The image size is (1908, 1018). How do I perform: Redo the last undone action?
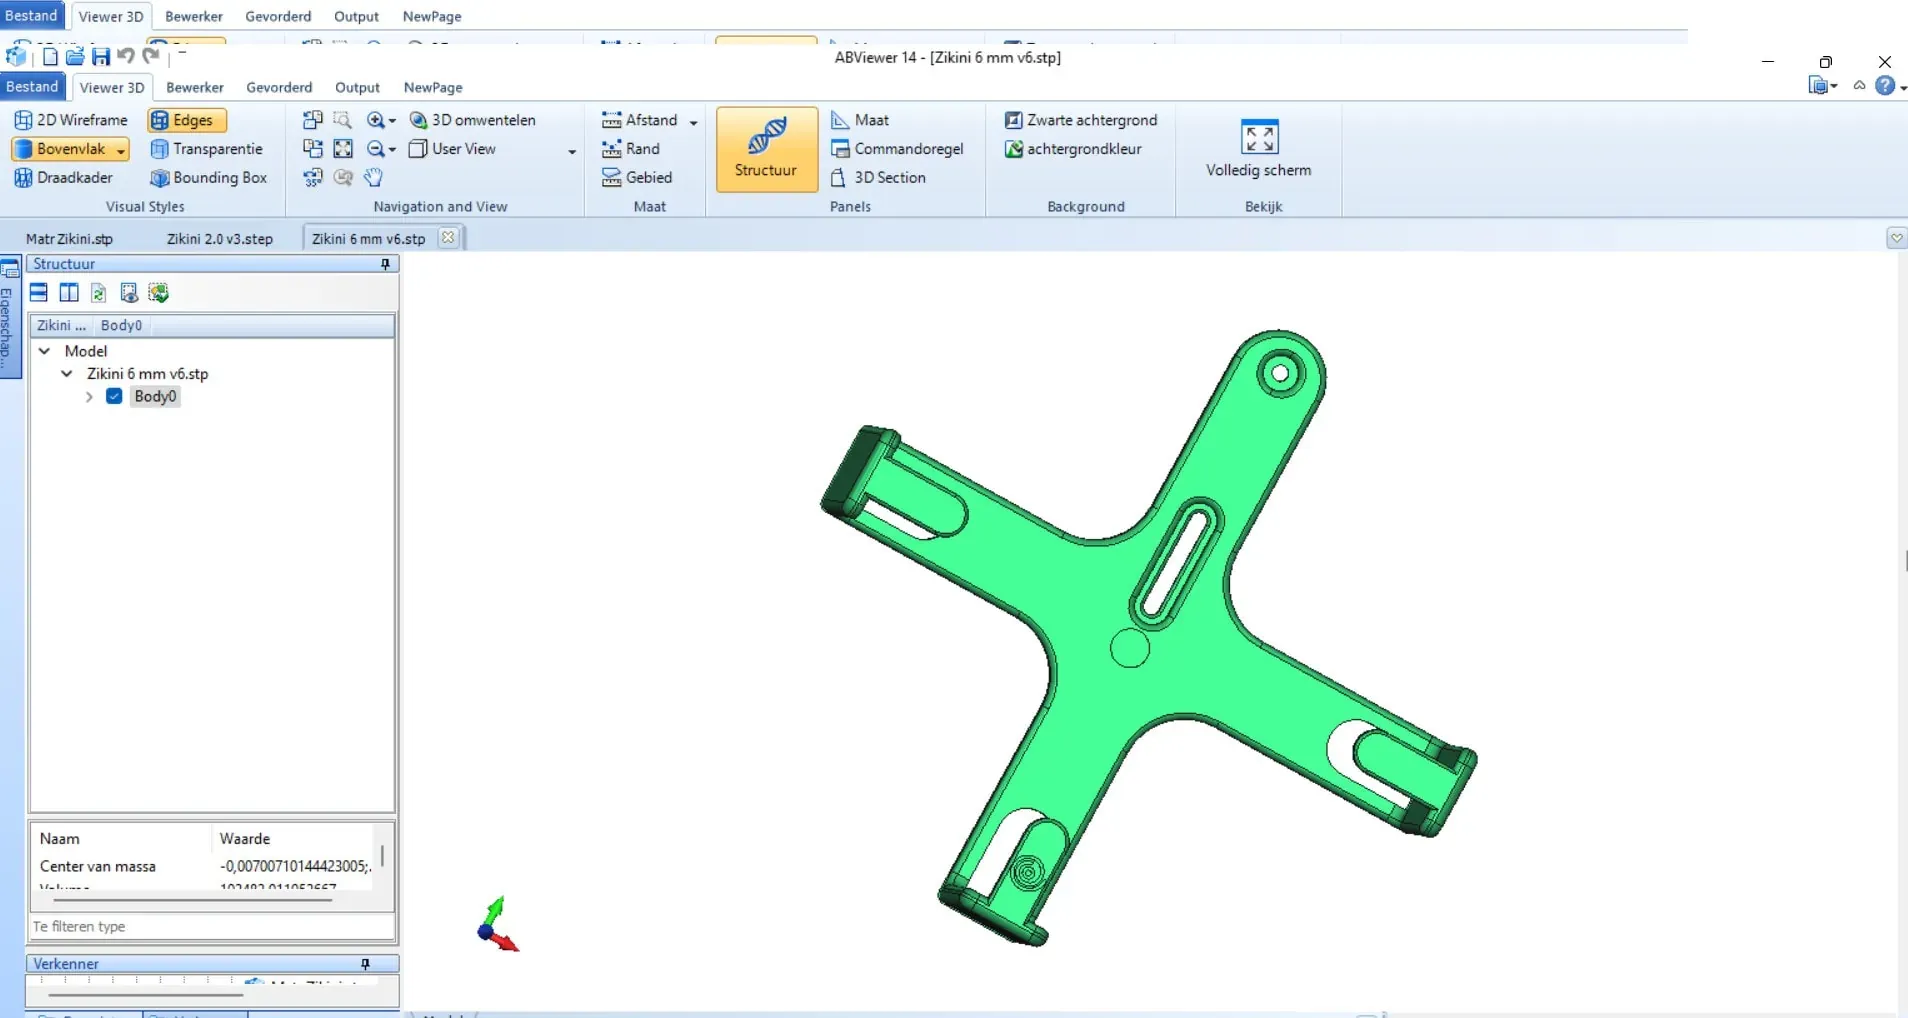click(x=151, y=56)
